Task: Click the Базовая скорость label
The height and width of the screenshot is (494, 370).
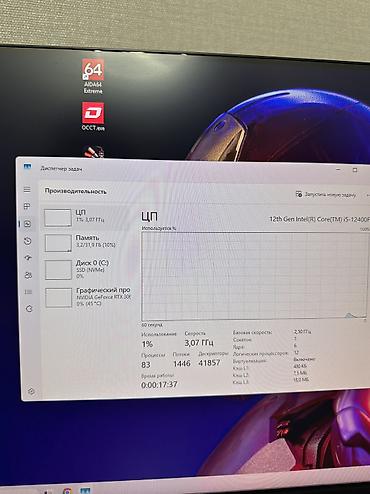Action: pos(252,332)
